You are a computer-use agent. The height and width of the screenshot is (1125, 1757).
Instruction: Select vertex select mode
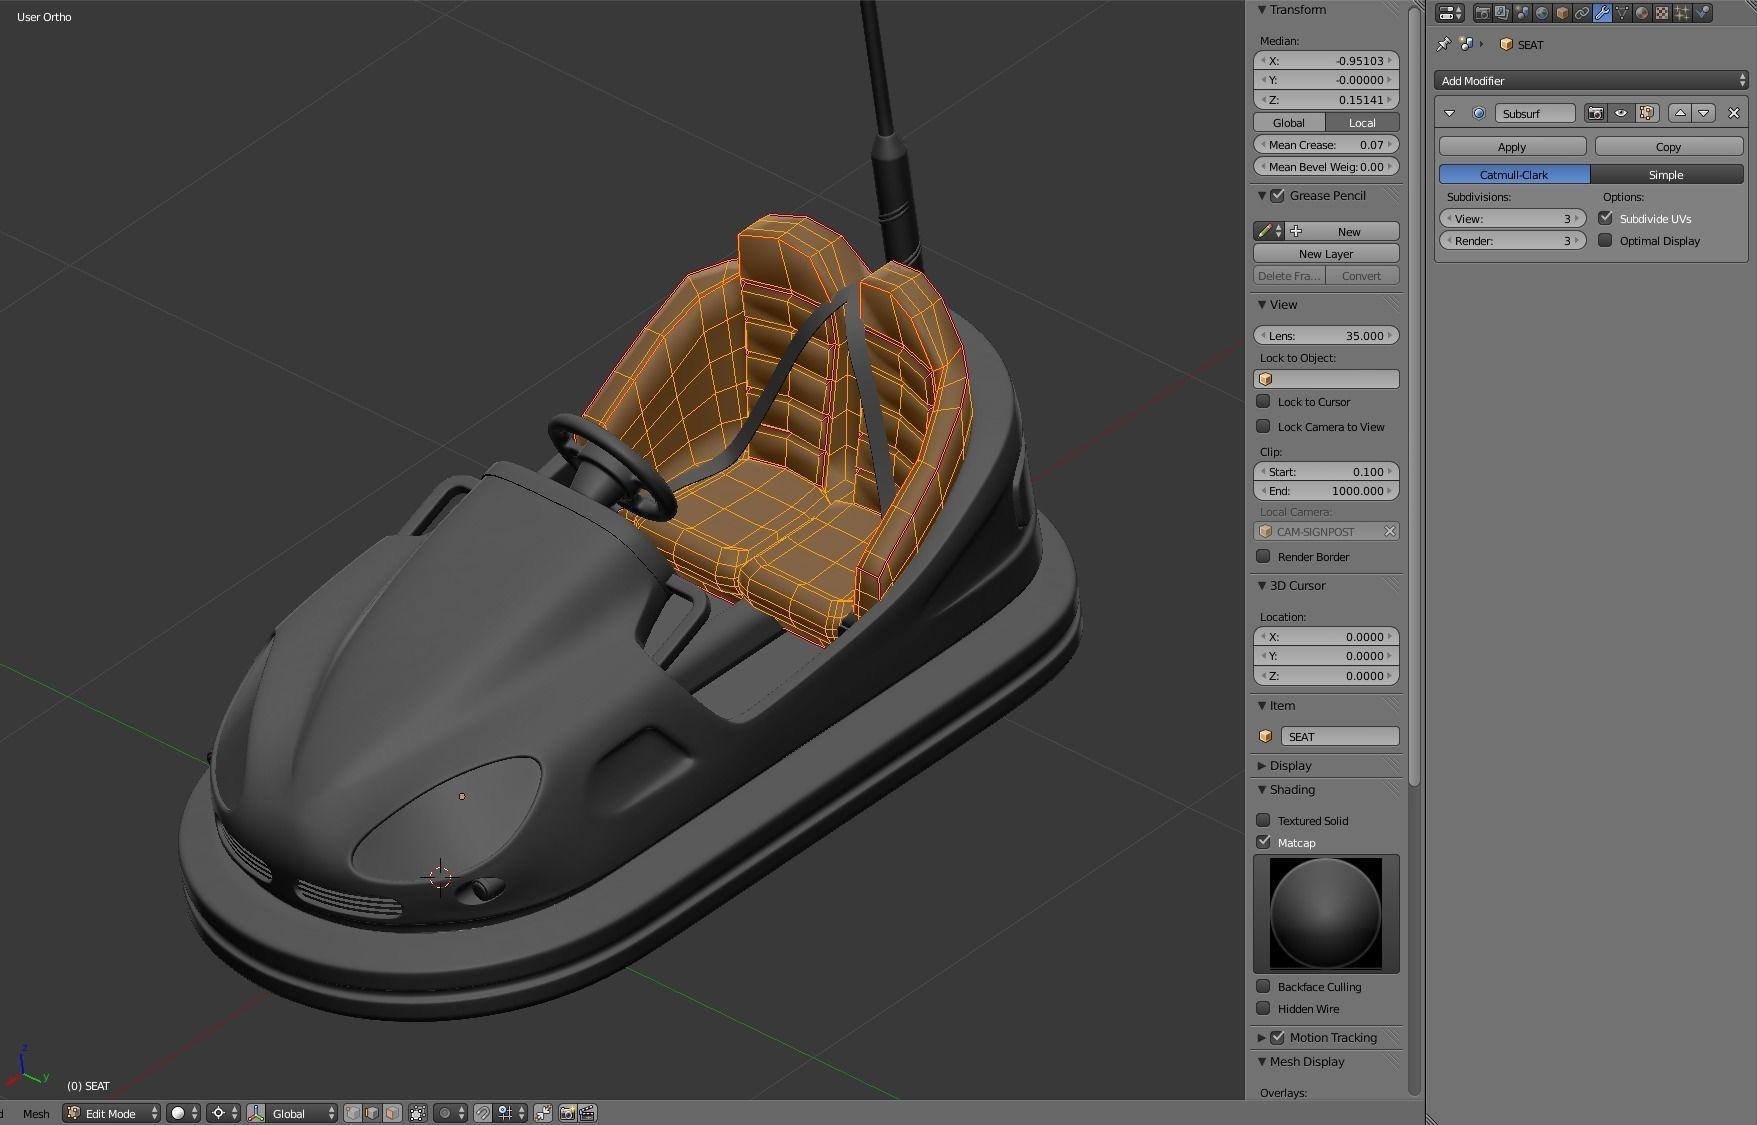(x=353, y=1113)
